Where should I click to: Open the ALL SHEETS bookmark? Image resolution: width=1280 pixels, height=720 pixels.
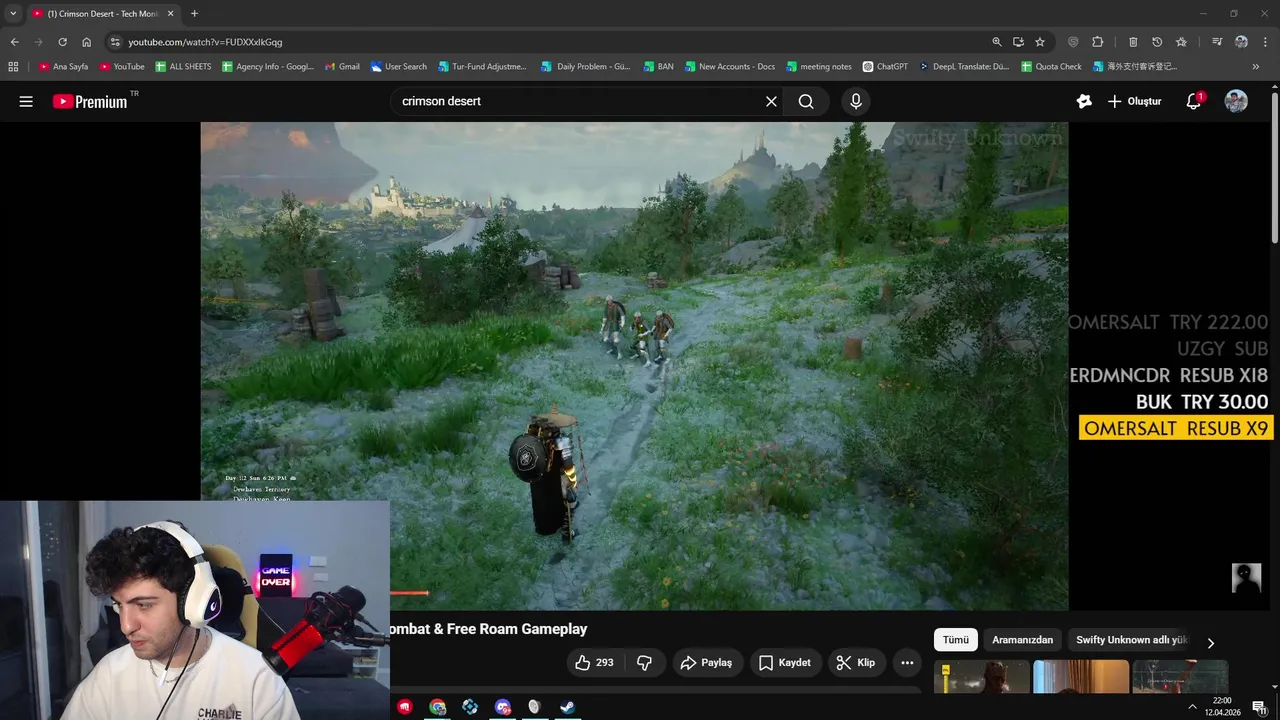(x=183, y=67)
